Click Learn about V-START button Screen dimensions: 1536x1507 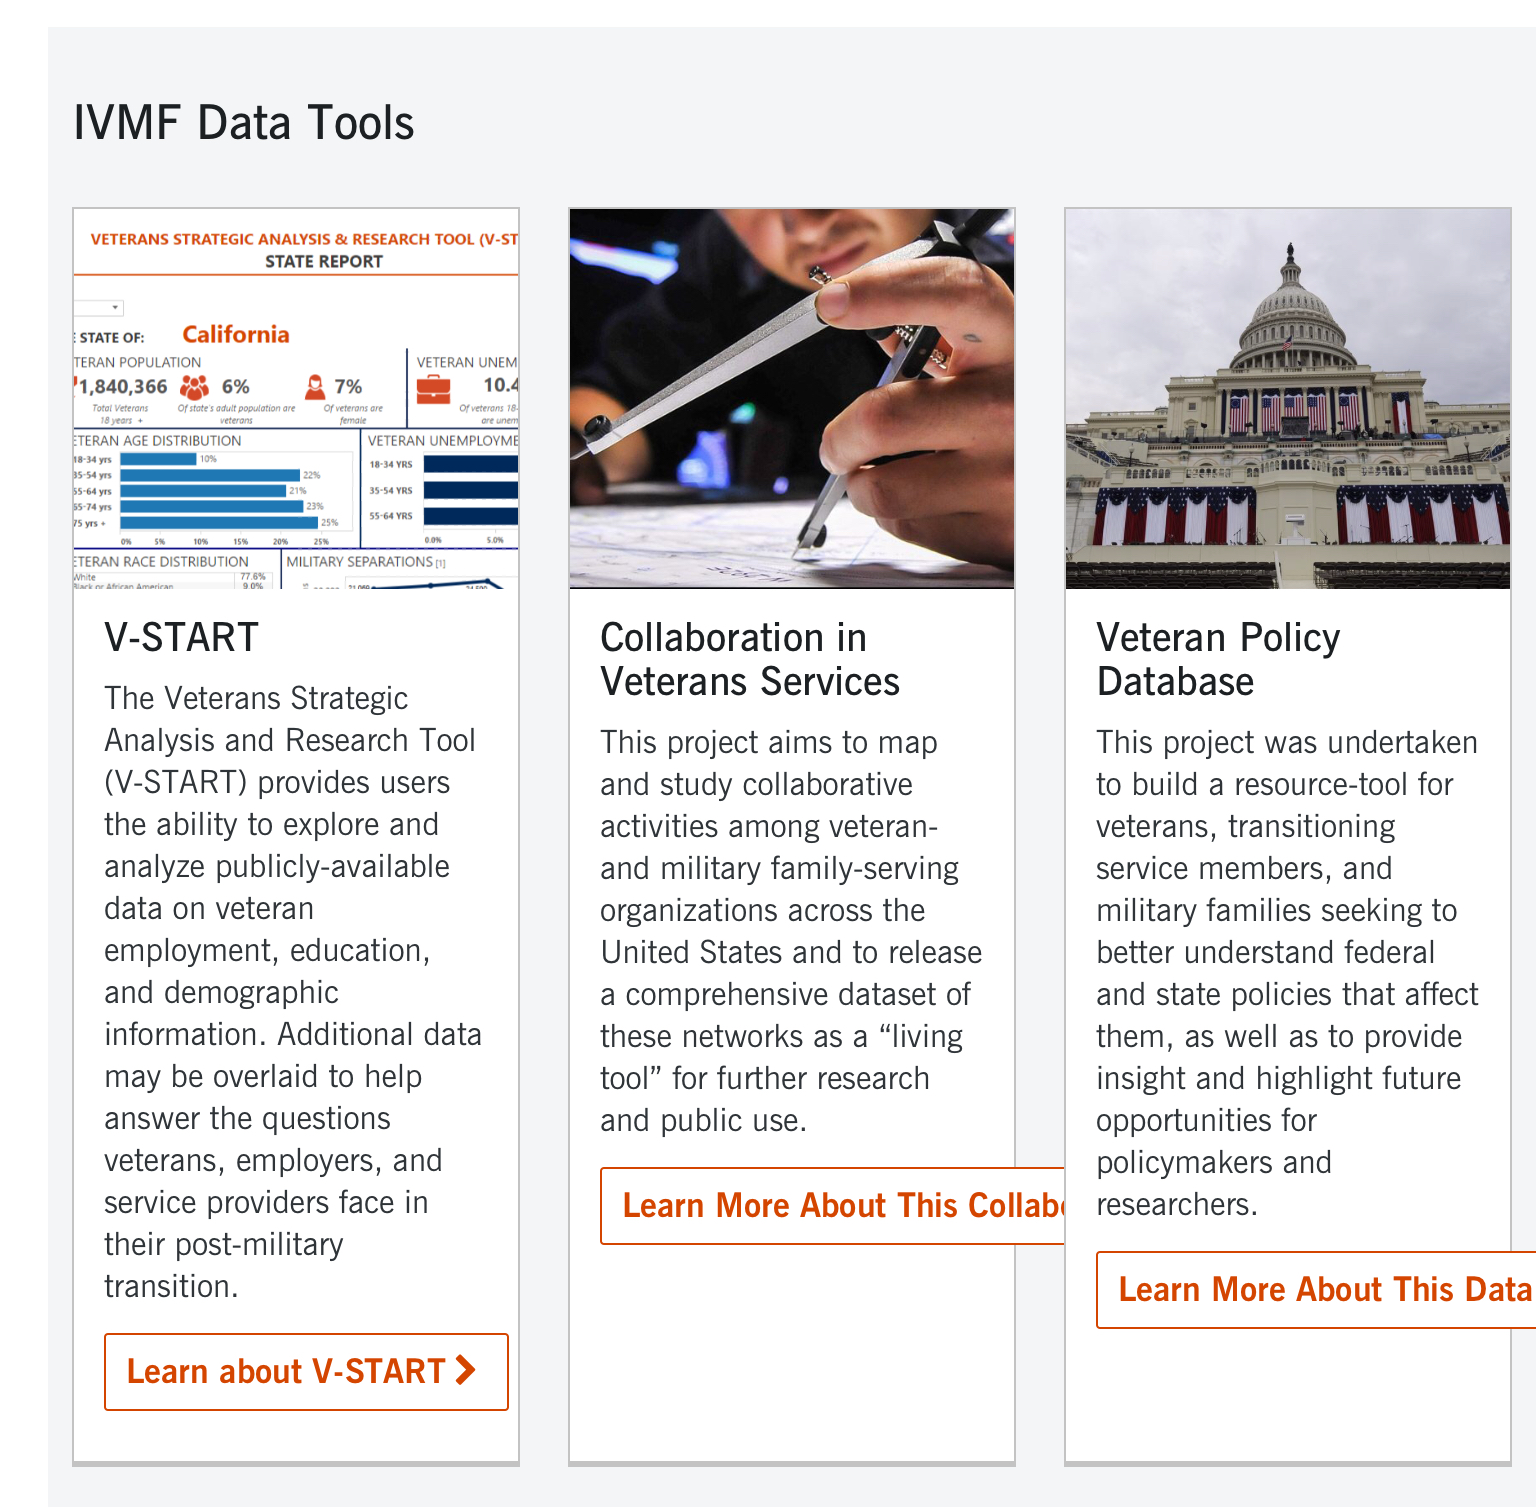click(305, 1372)
